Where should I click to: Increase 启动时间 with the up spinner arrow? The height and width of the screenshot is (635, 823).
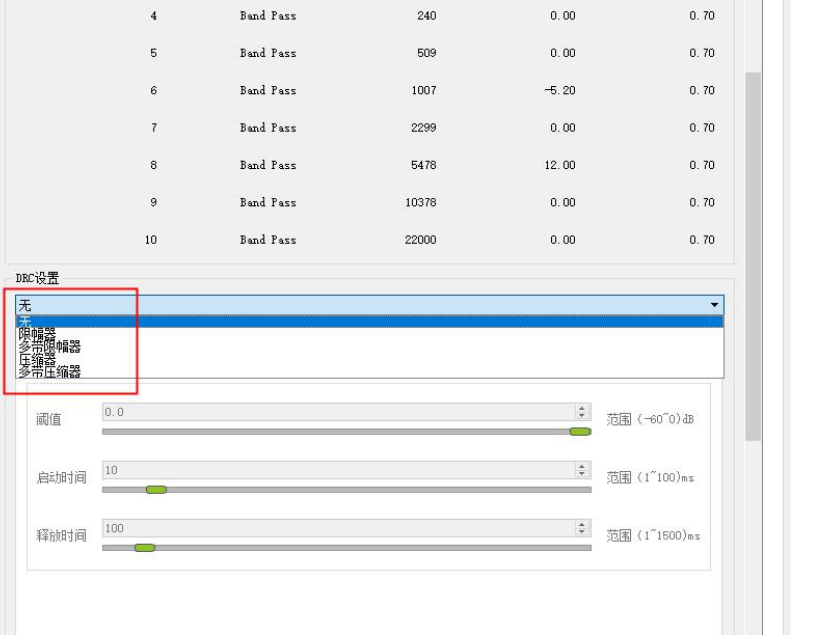[582, 466]
